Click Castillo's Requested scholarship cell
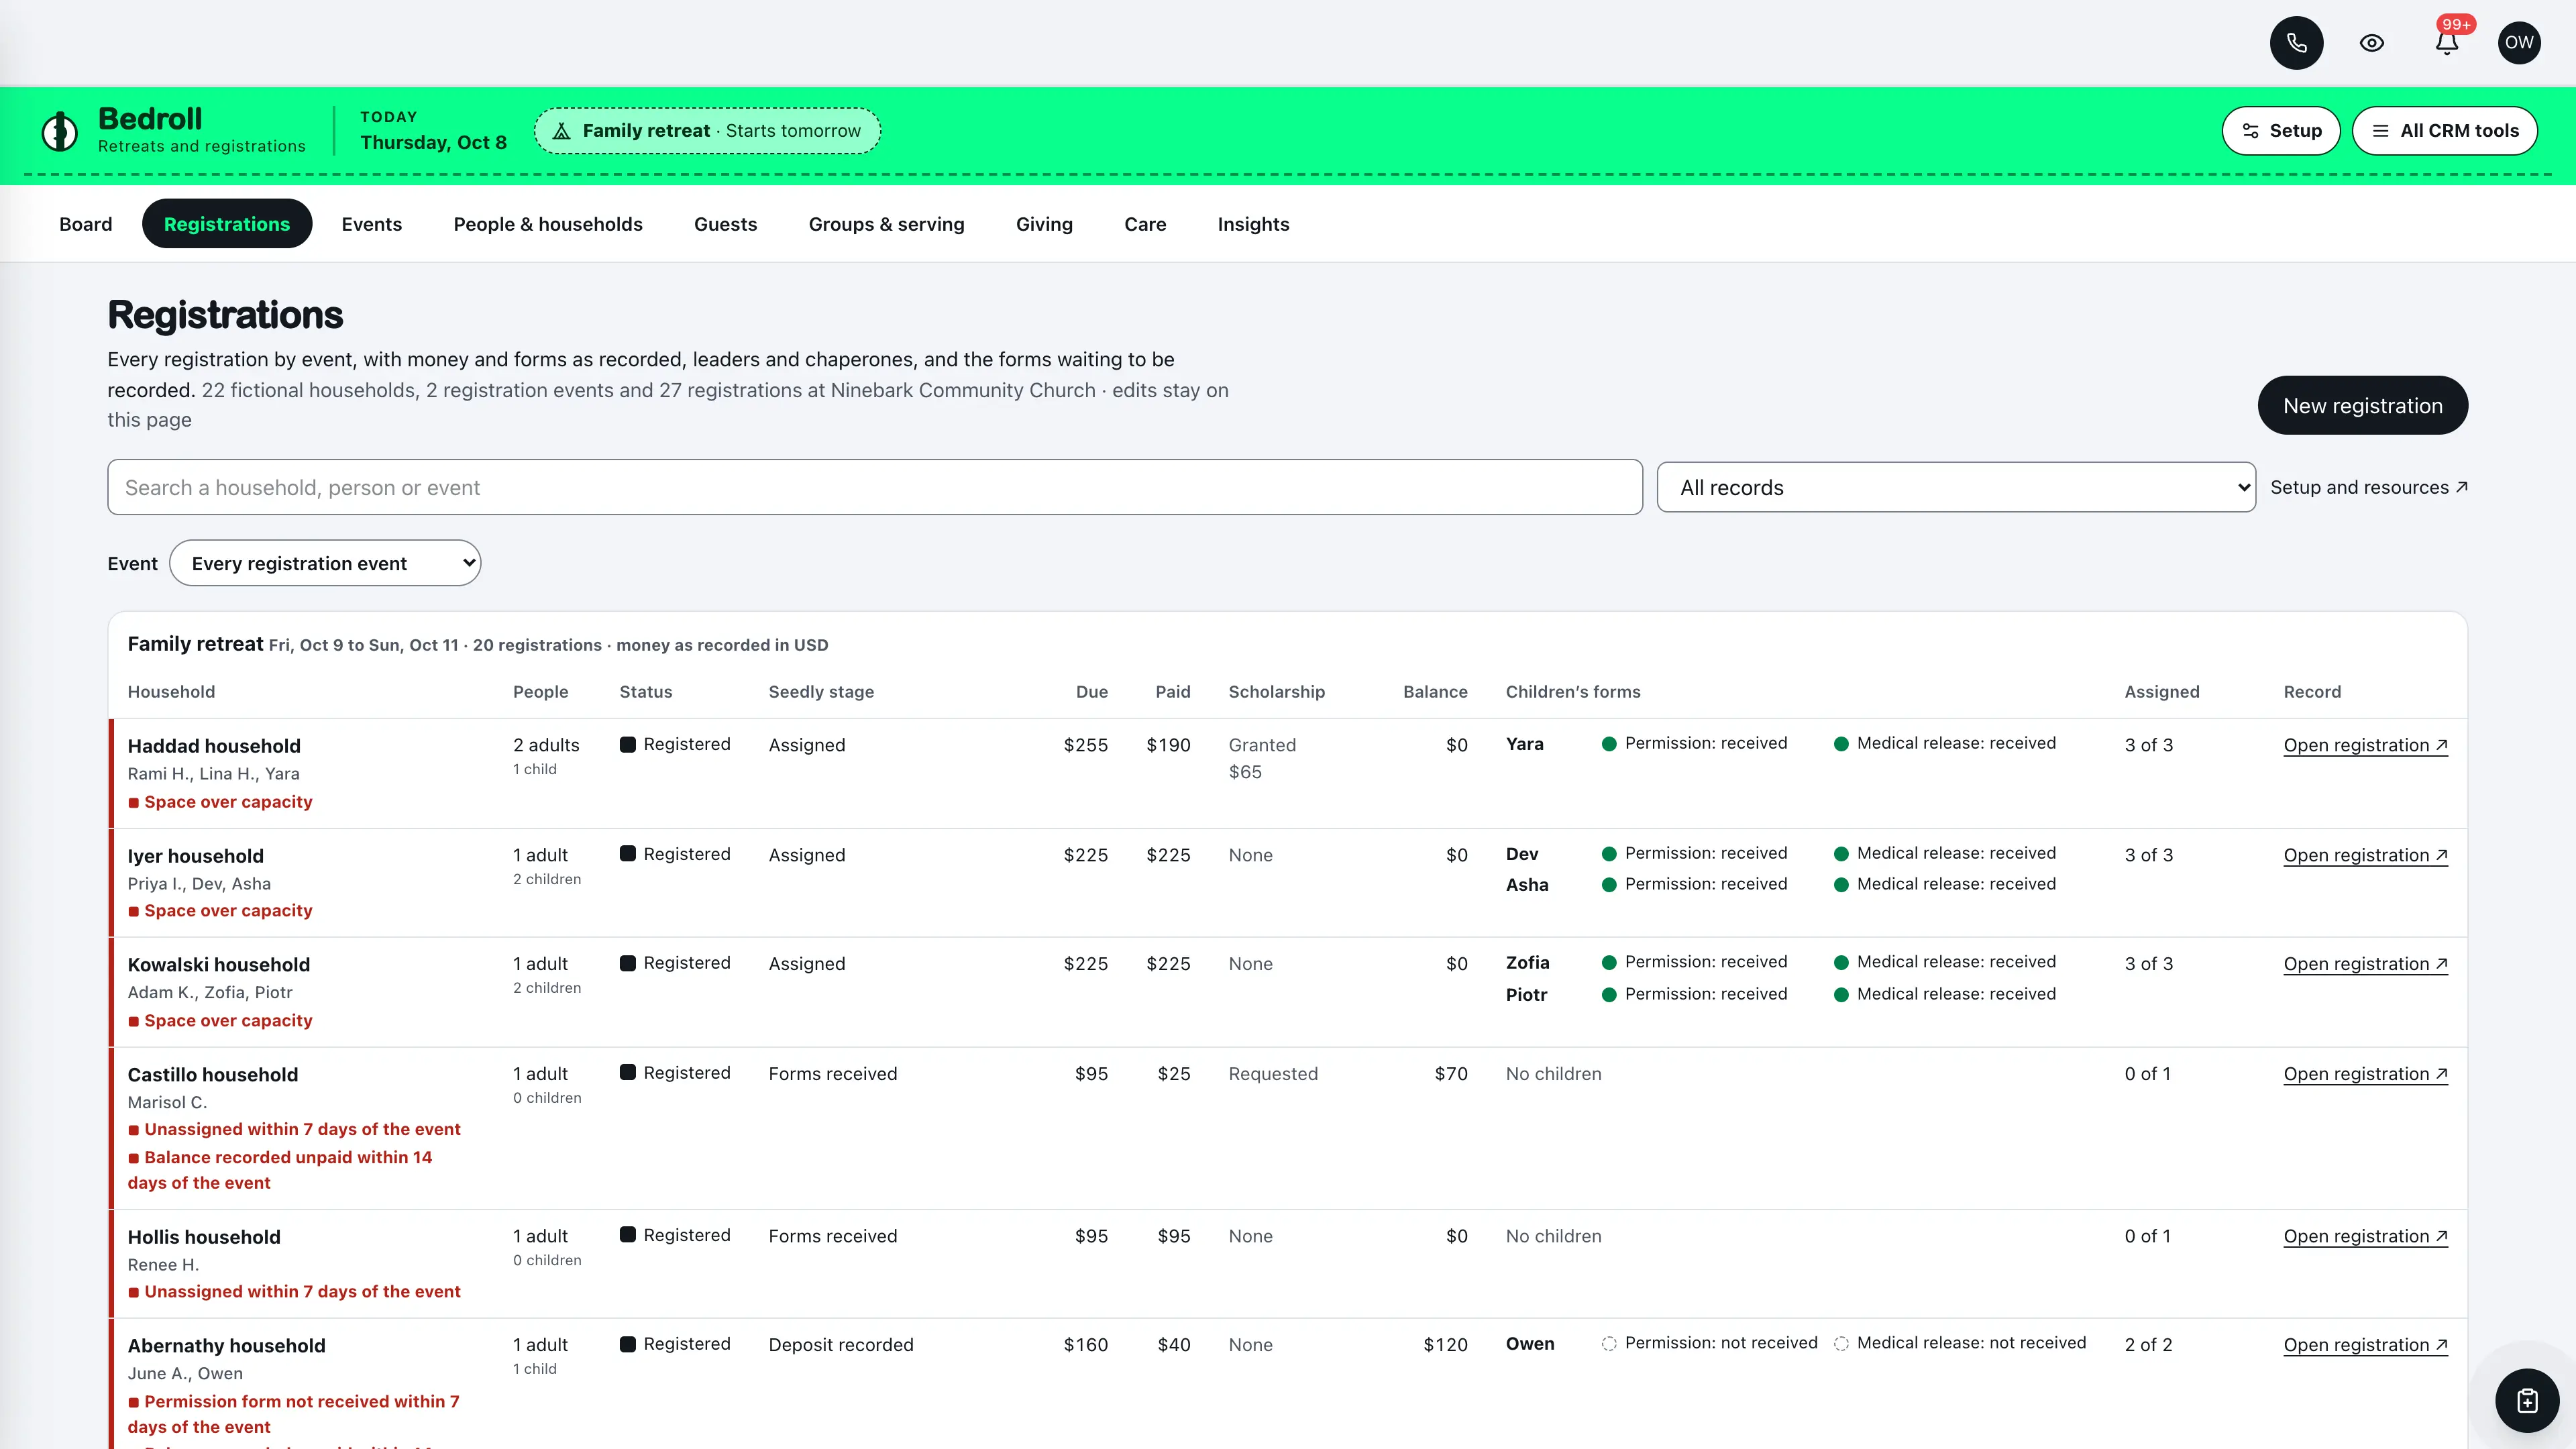Image resolution: width=2576 pixels, height=1449 pixels. [1273, 1074]
